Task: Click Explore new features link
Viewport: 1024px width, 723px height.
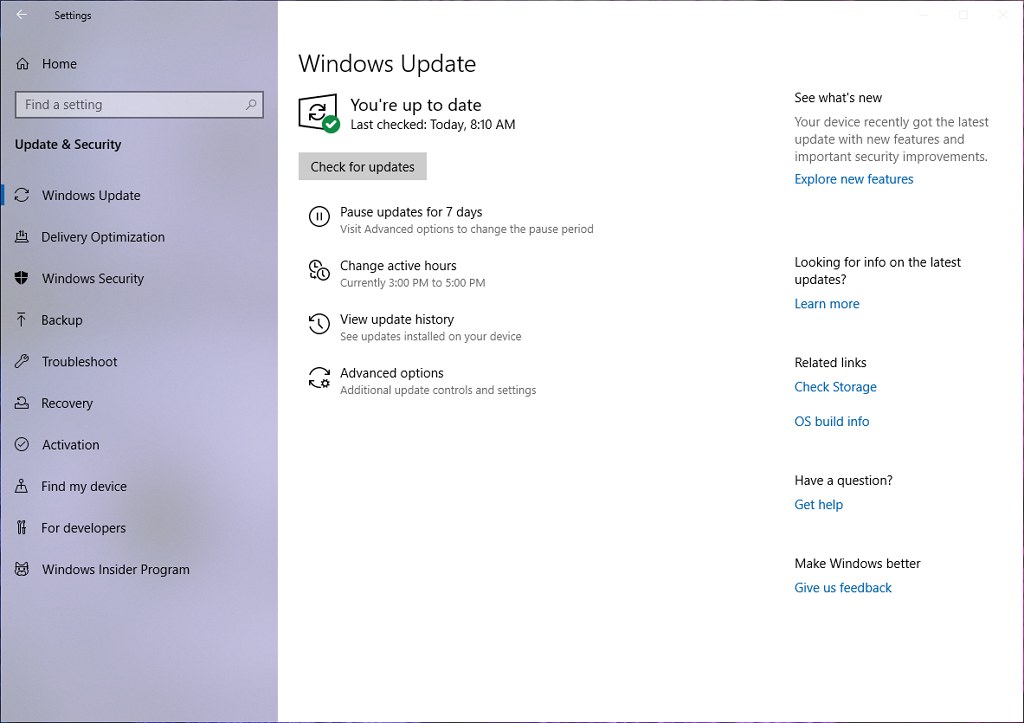Action: [x=854, y=179]
